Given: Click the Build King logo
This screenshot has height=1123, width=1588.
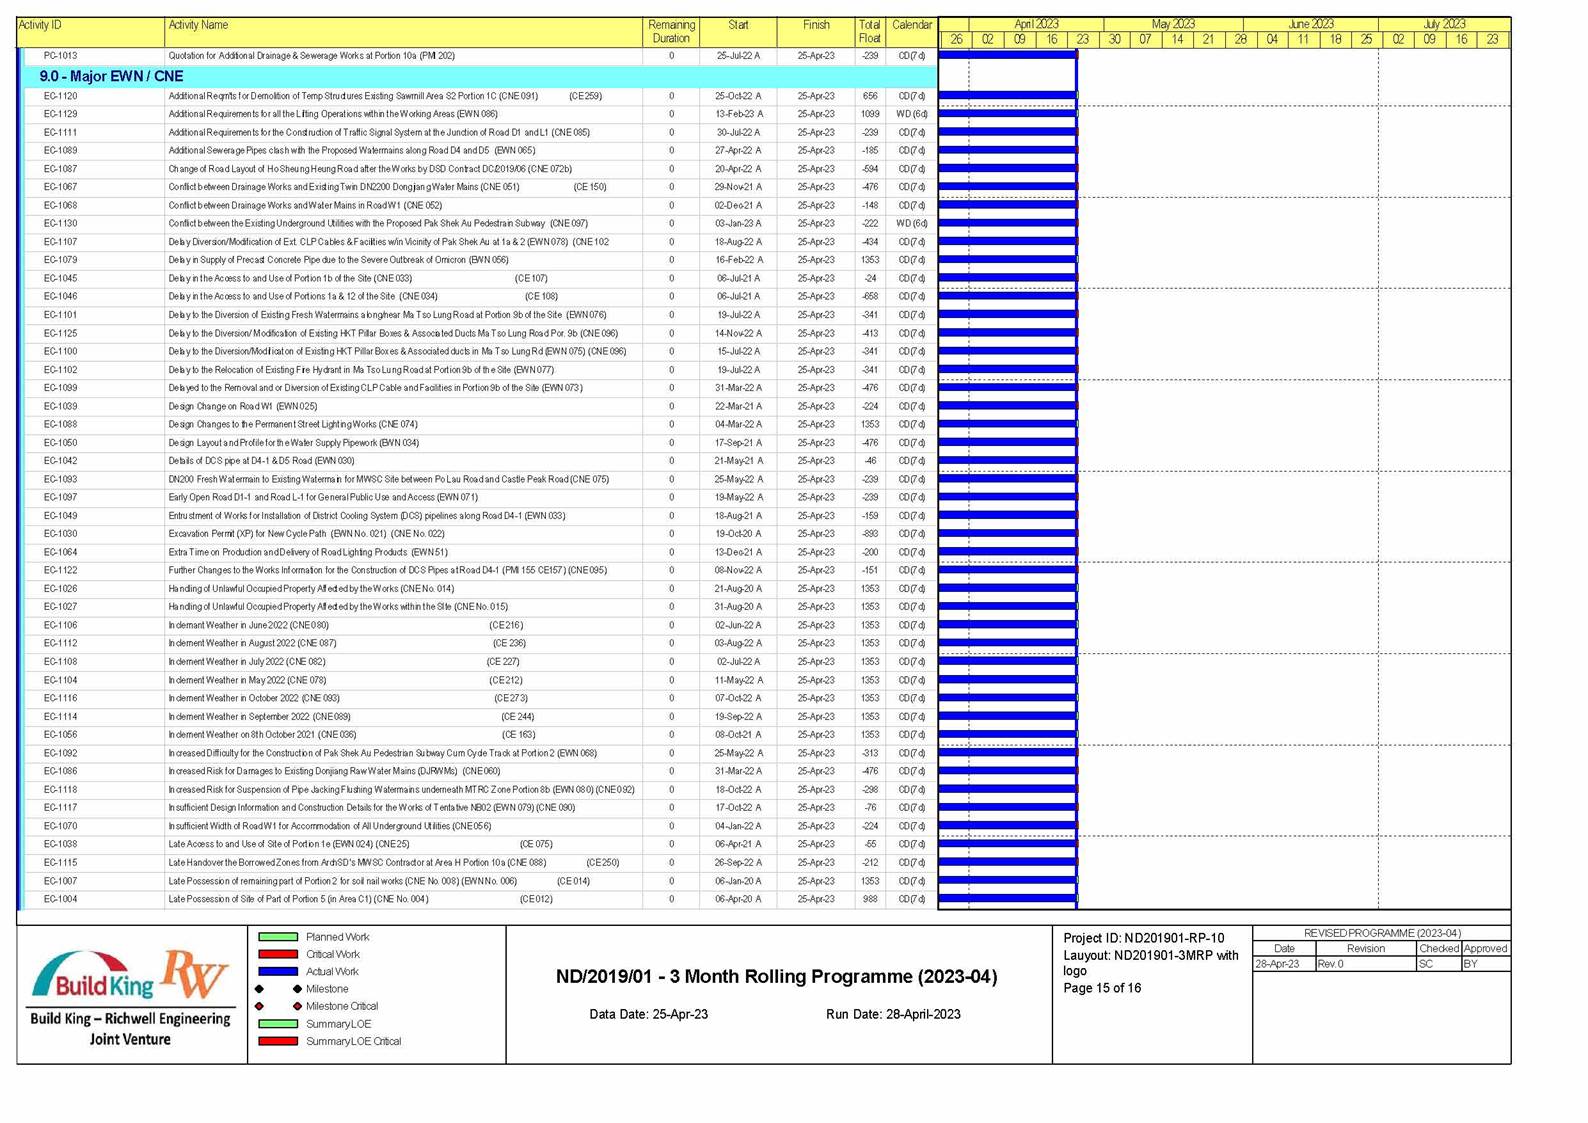Looking at the screenshot, I should pos(94,975).
